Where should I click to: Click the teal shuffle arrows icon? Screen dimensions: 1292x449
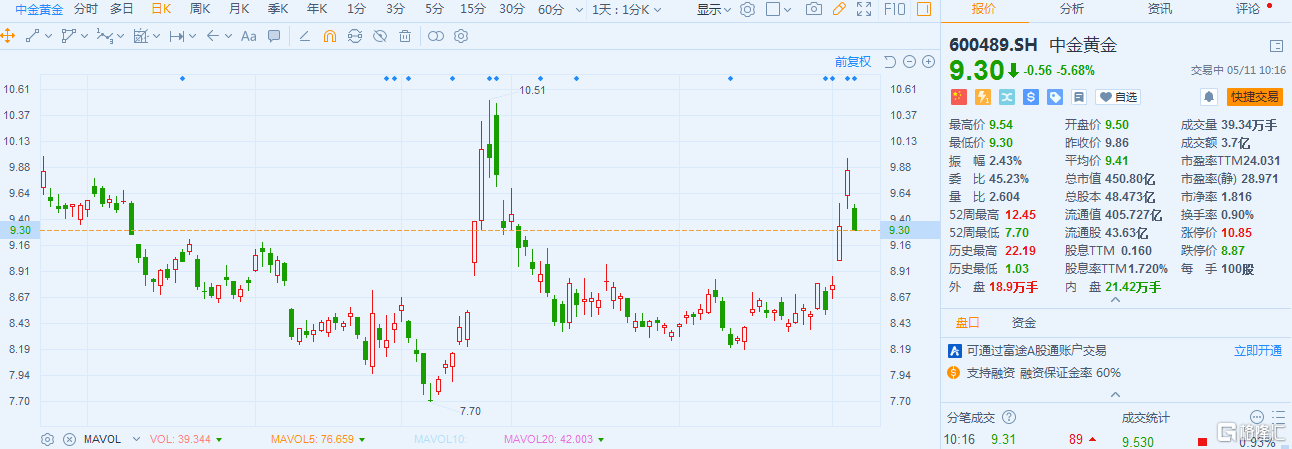click(x=1006, y=97)
